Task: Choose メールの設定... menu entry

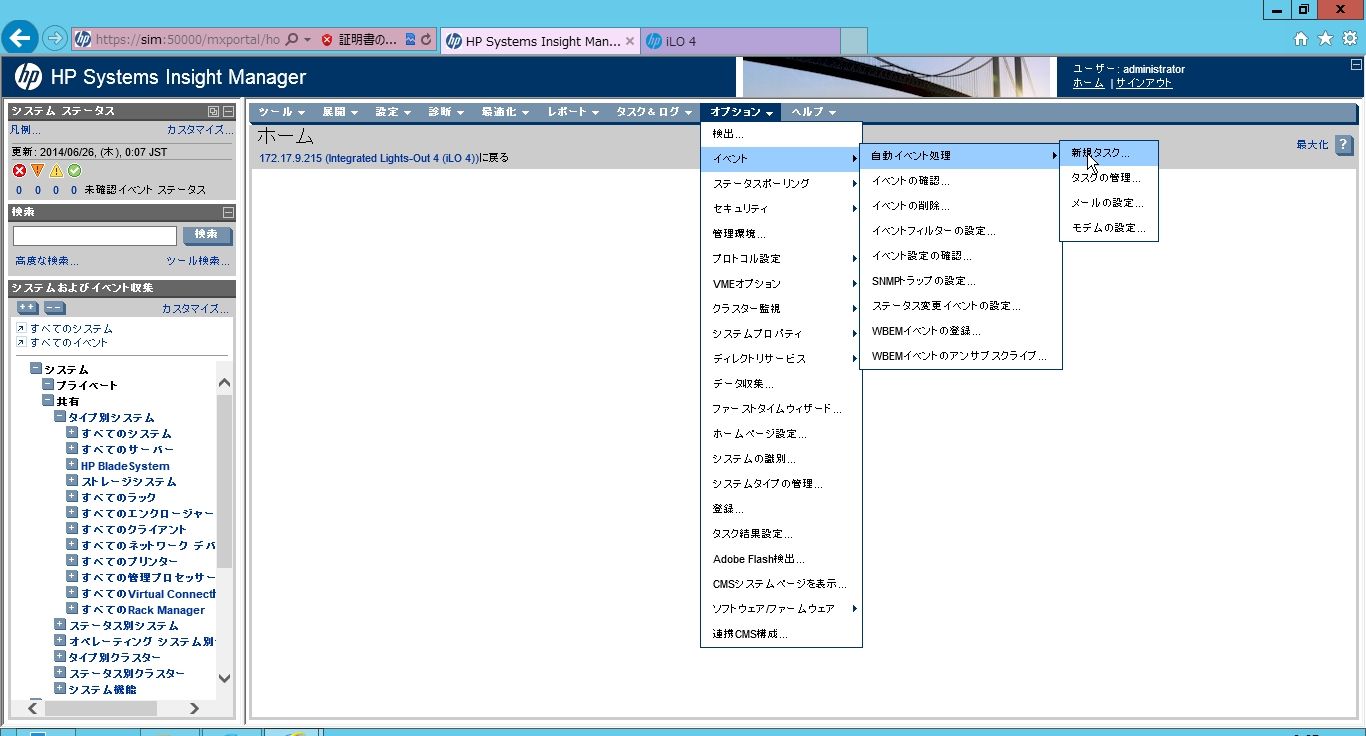Action: 1109,203
